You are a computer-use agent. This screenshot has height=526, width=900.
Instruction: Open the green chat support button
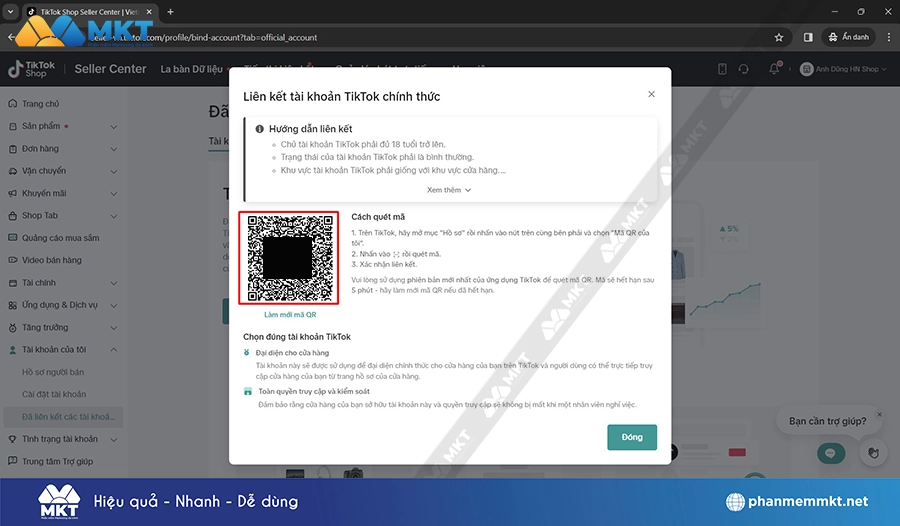click(831, 453)
